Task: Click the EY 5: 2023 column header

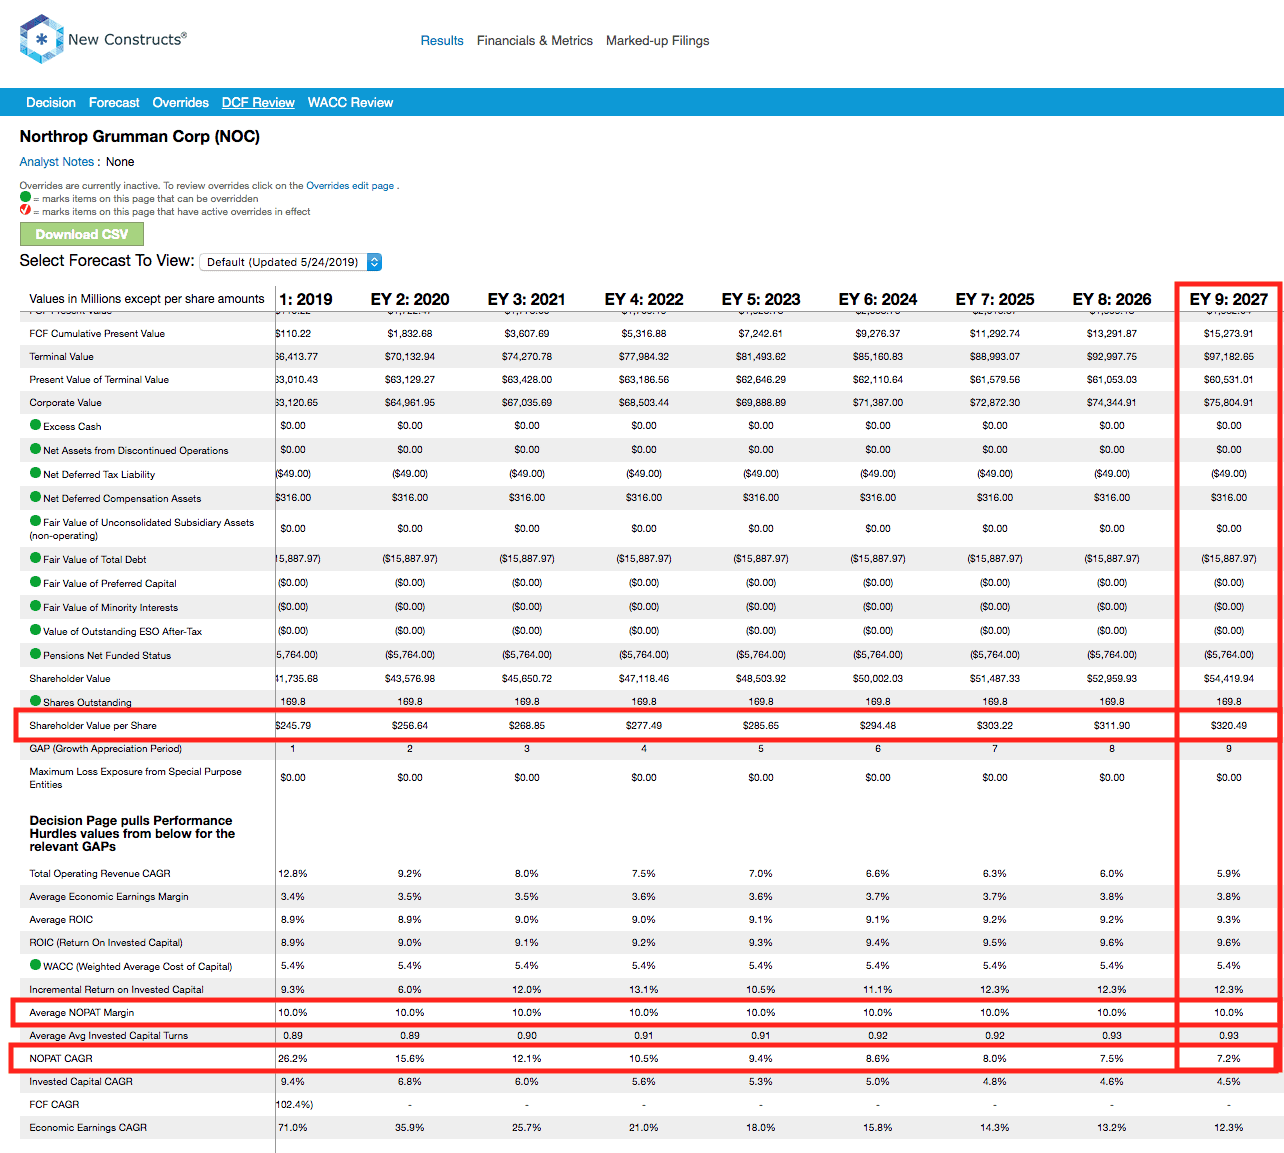Action: pos(761,299)
